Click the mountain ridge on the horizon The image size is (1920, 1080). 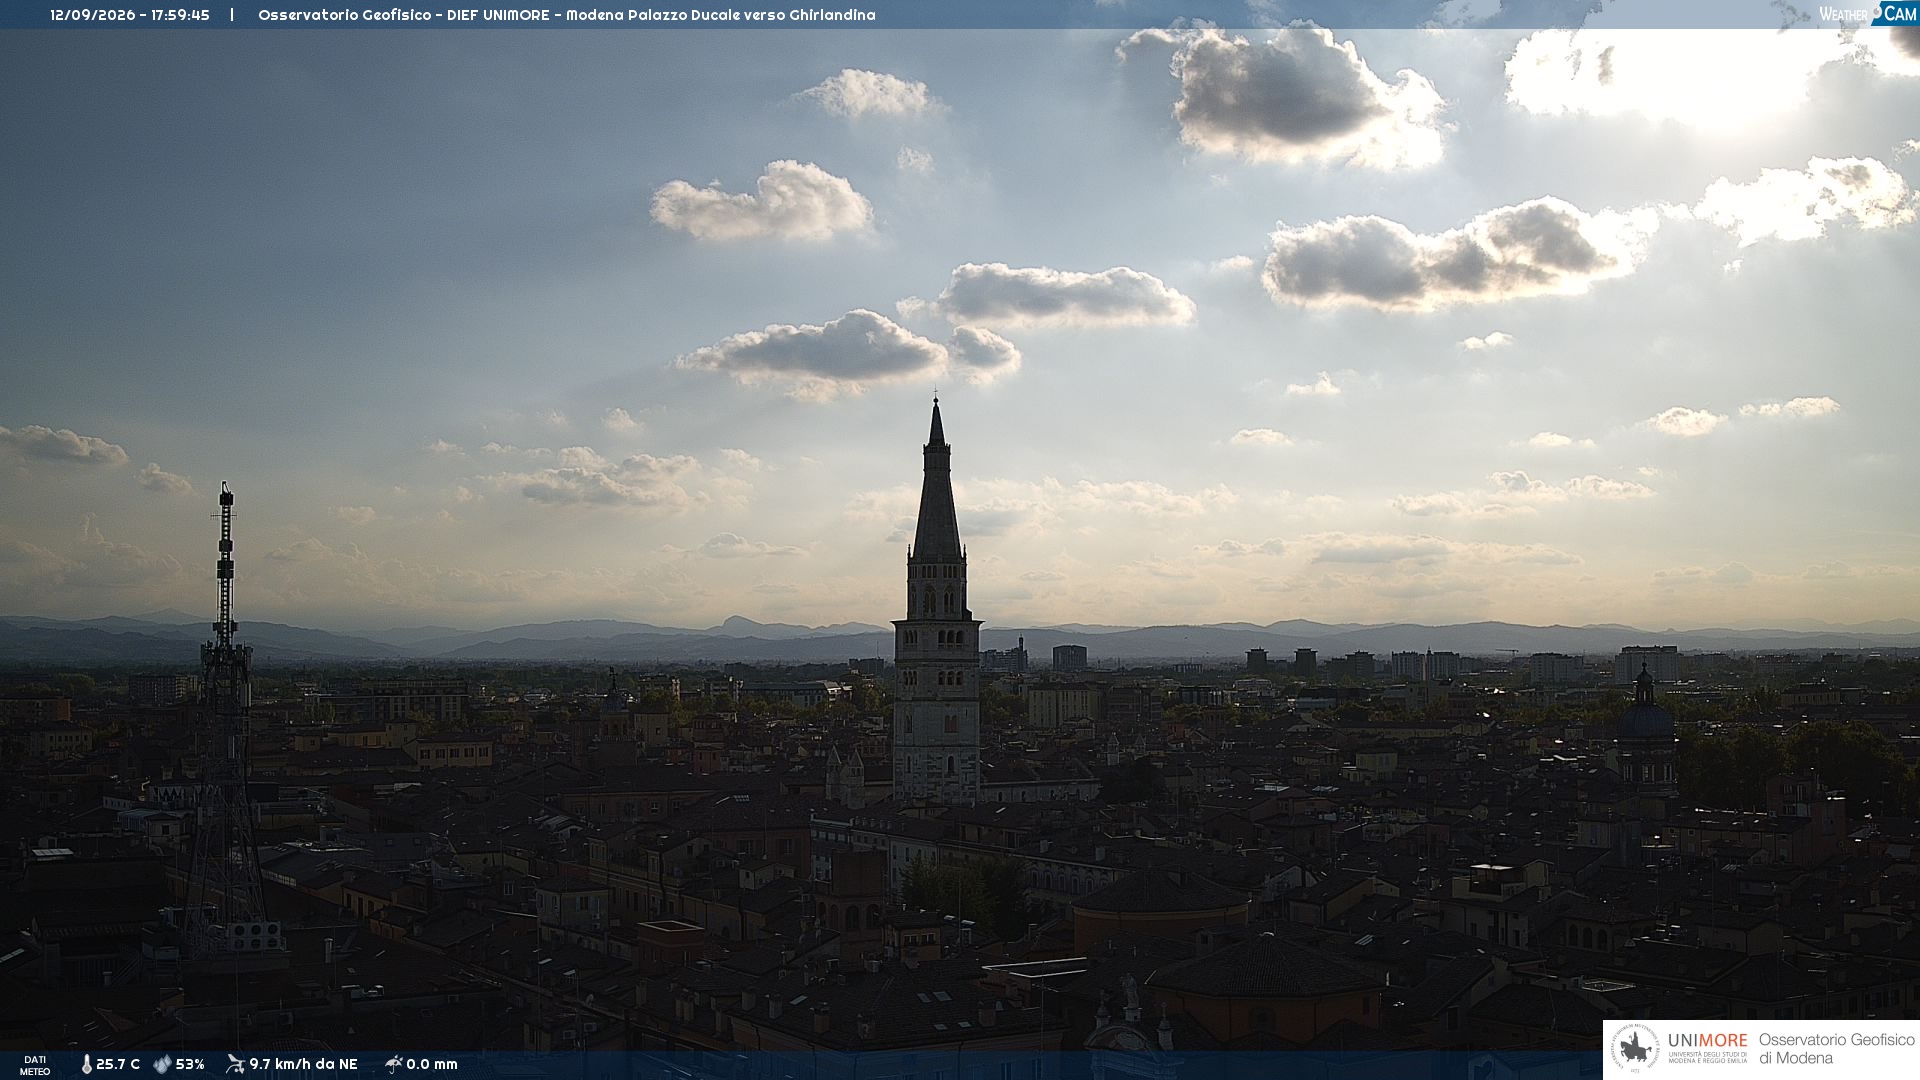point(960,638)
